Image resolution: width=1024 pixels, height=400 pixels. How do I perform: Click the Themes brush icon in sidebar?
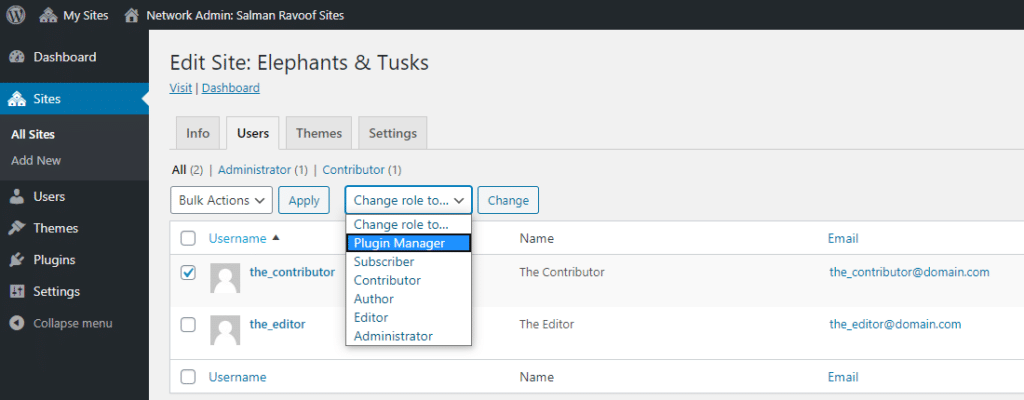(x=16, y=228)
